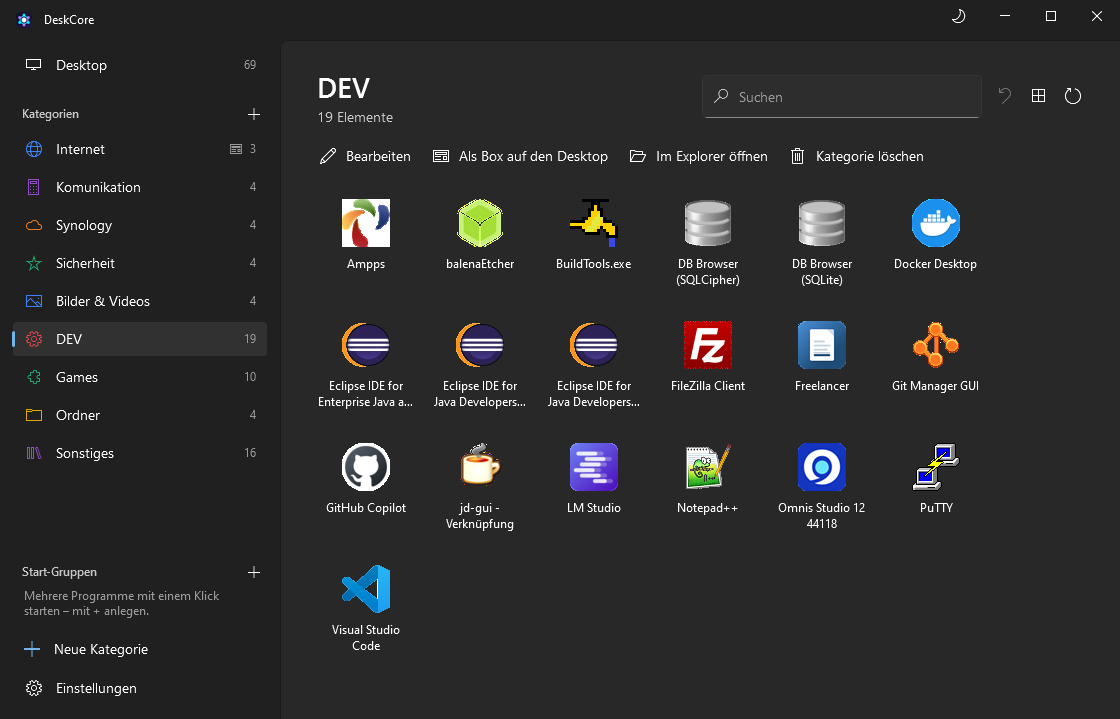Select the DEV category

(x=140, y=339)
